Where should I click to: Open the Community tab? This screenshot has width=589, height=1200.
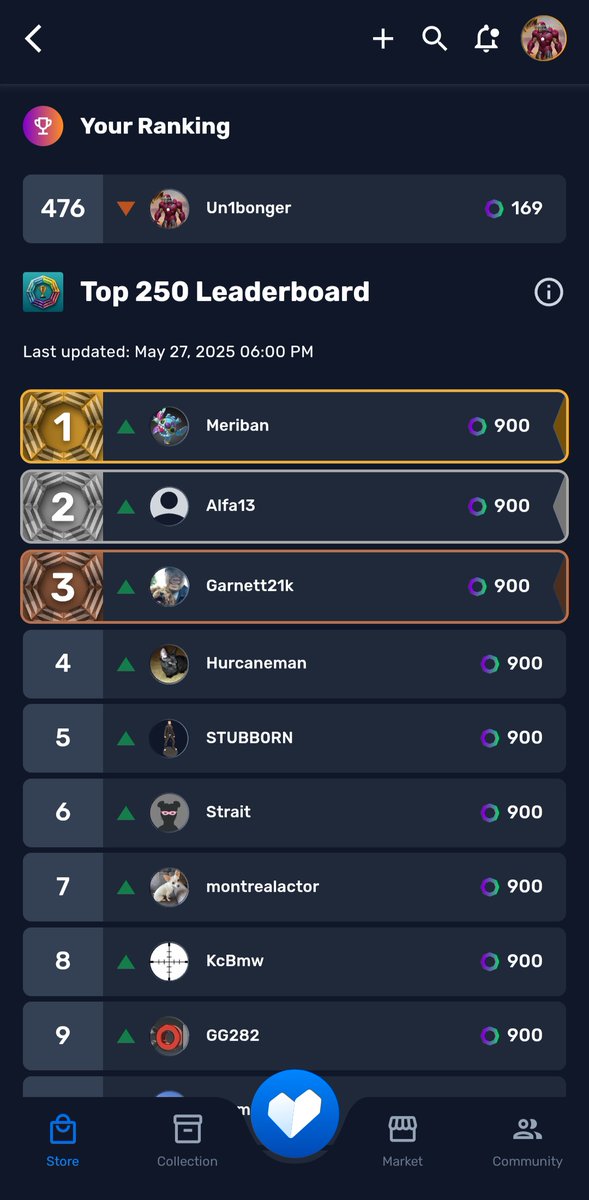527,1141
